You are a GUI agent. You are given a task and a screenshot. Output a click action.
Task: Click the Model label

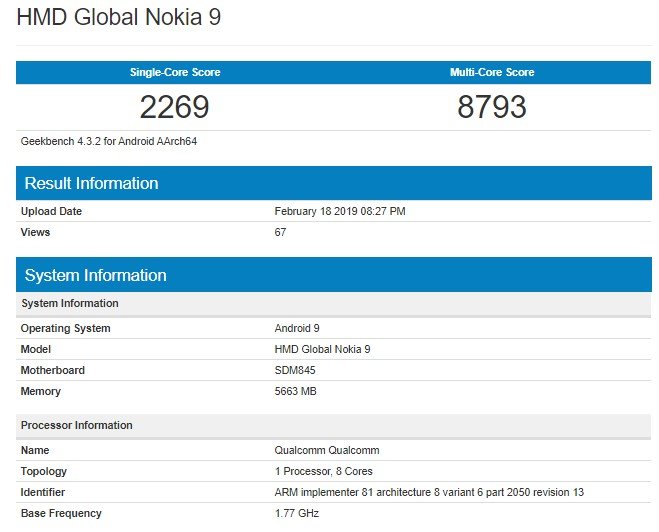[x=36, y=349]
